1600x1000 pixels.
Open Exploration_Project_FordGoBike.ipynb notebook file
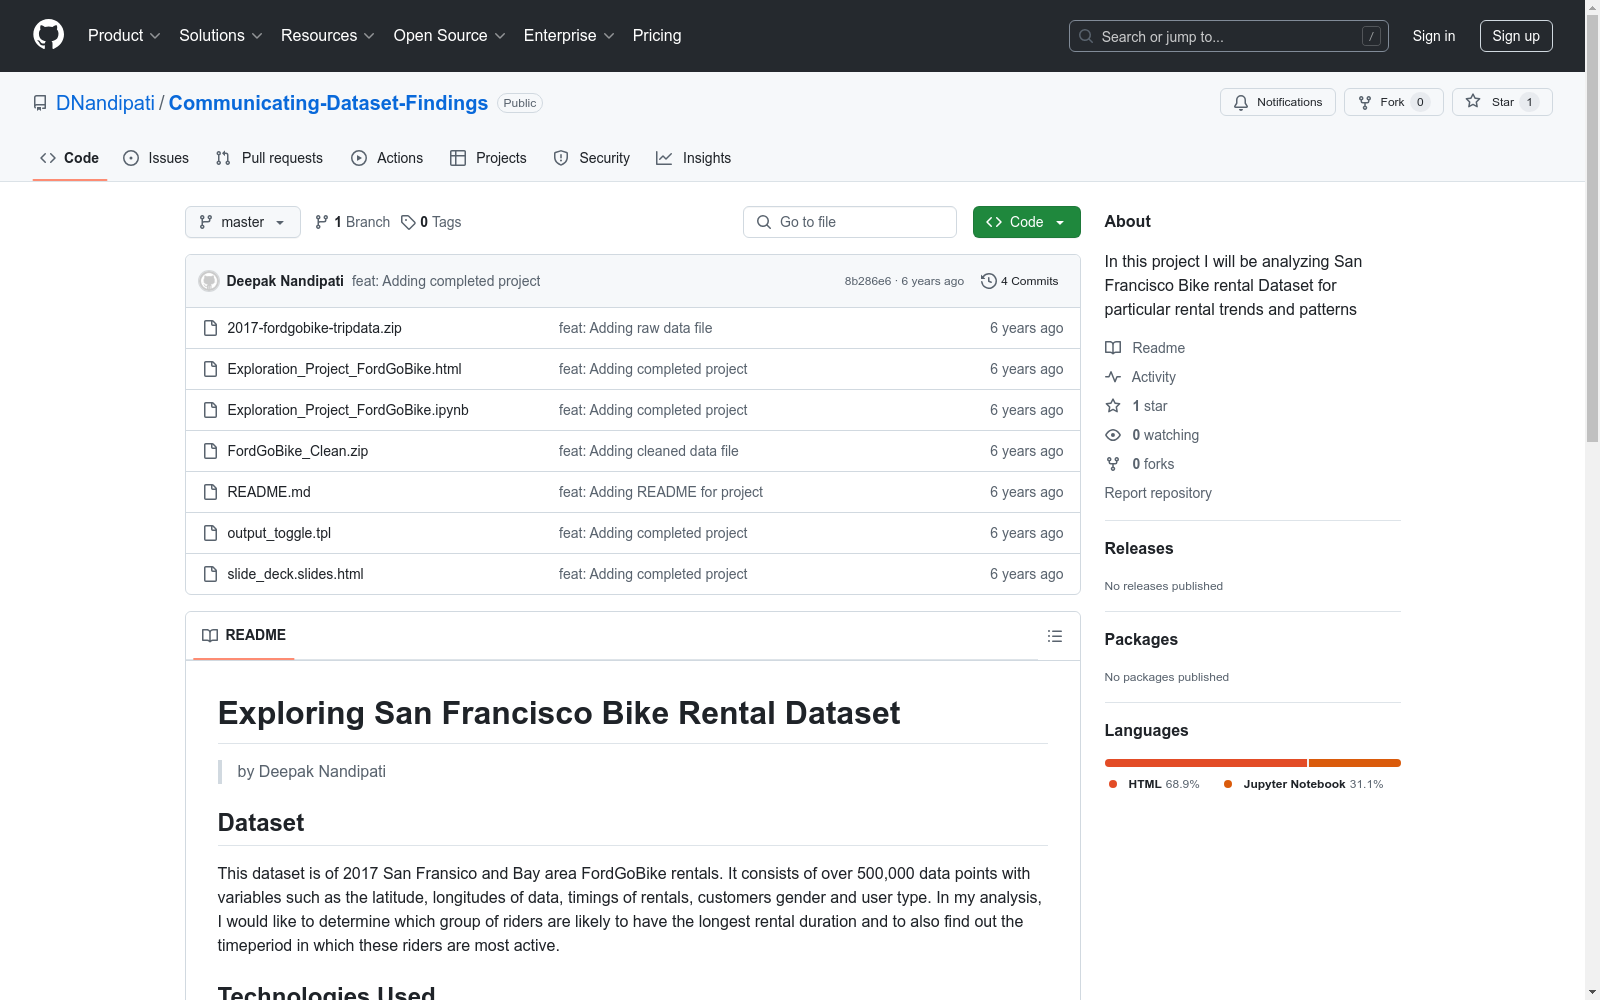click(348, 410)
